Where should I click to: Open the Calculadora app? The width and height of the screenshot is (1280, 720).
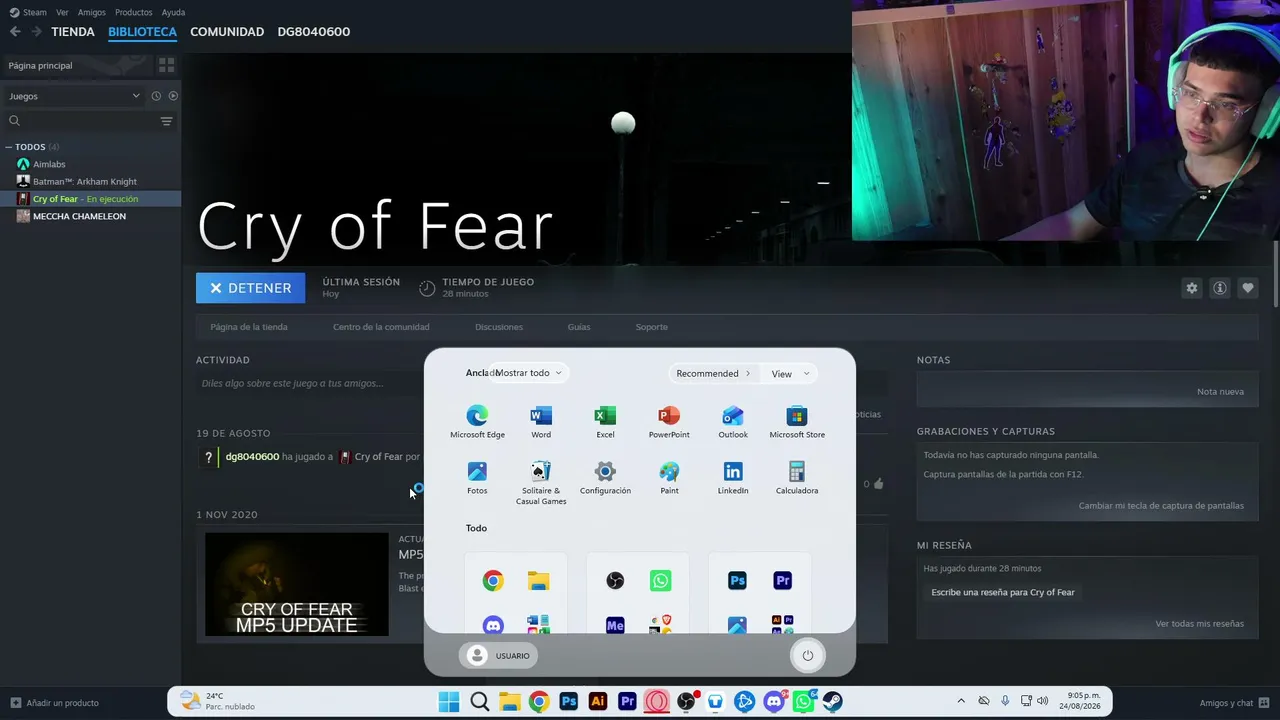click(797, 478)
